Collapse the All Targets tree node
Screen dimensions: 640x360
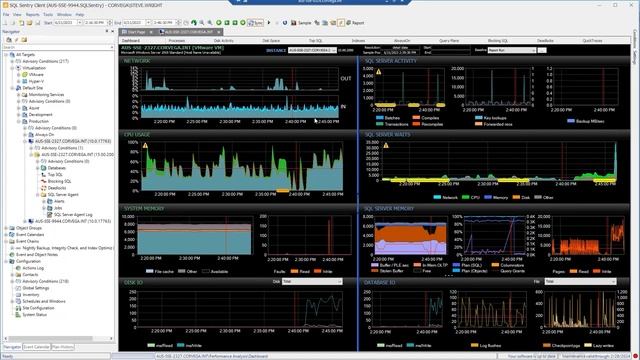point(6,55)
